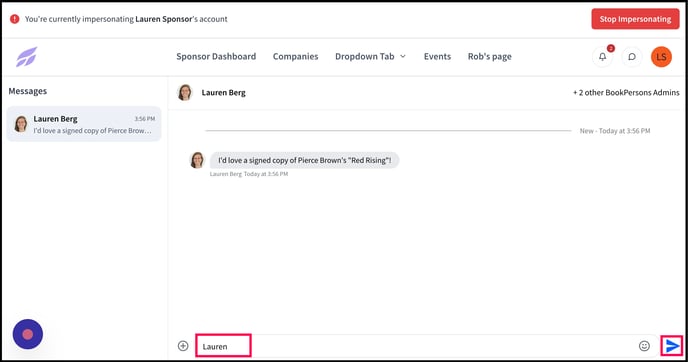Open the emoji picker smiley icon
This screenshot has height=362, width=688.
pos(644,346)
